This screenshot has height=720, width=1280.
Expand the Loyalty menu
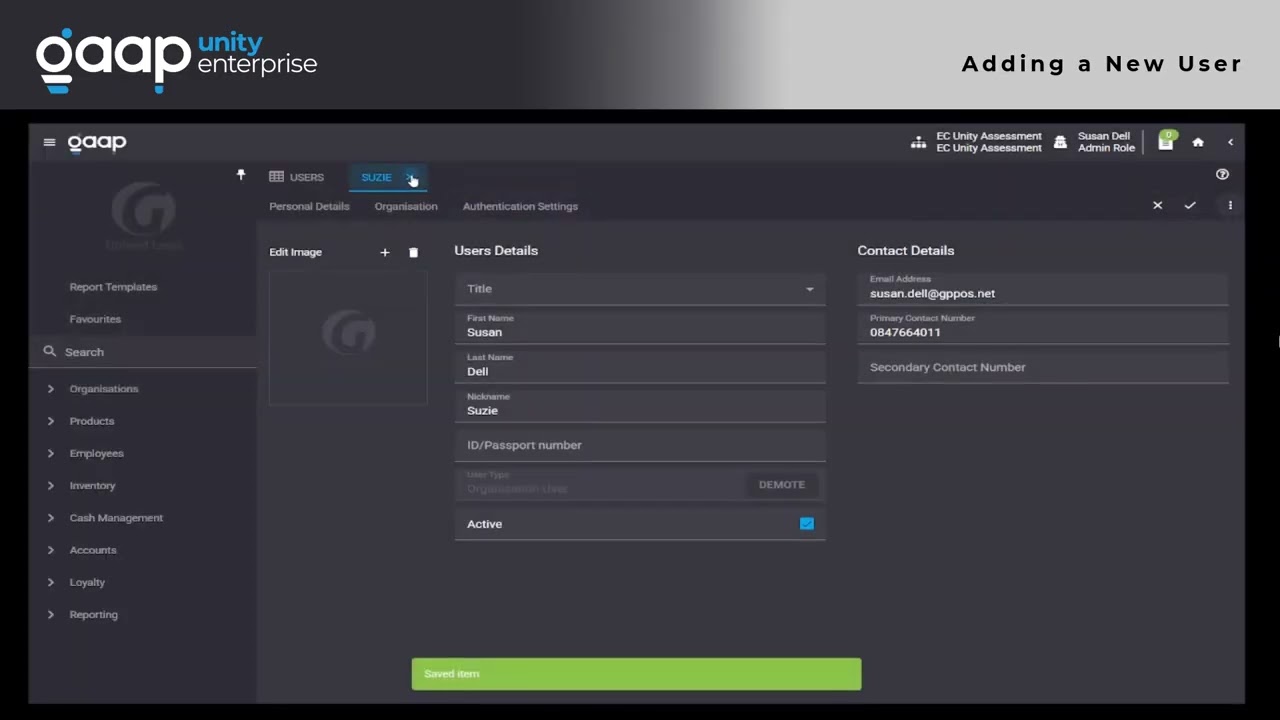point(87,582)
